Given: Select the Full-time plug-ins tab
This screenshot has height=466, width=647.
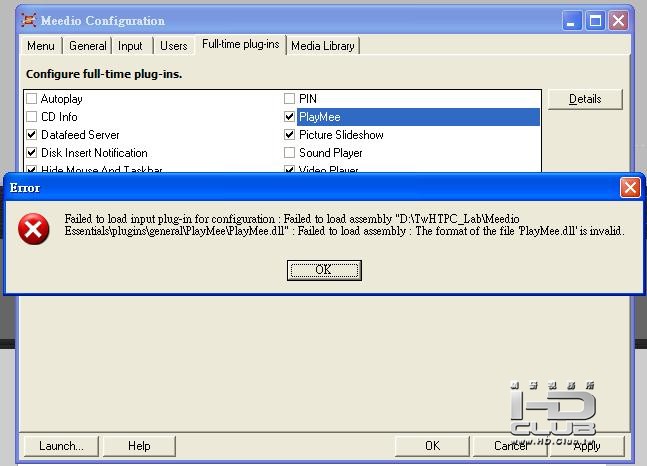Looking at the screenshot, I should coord(241,44).
